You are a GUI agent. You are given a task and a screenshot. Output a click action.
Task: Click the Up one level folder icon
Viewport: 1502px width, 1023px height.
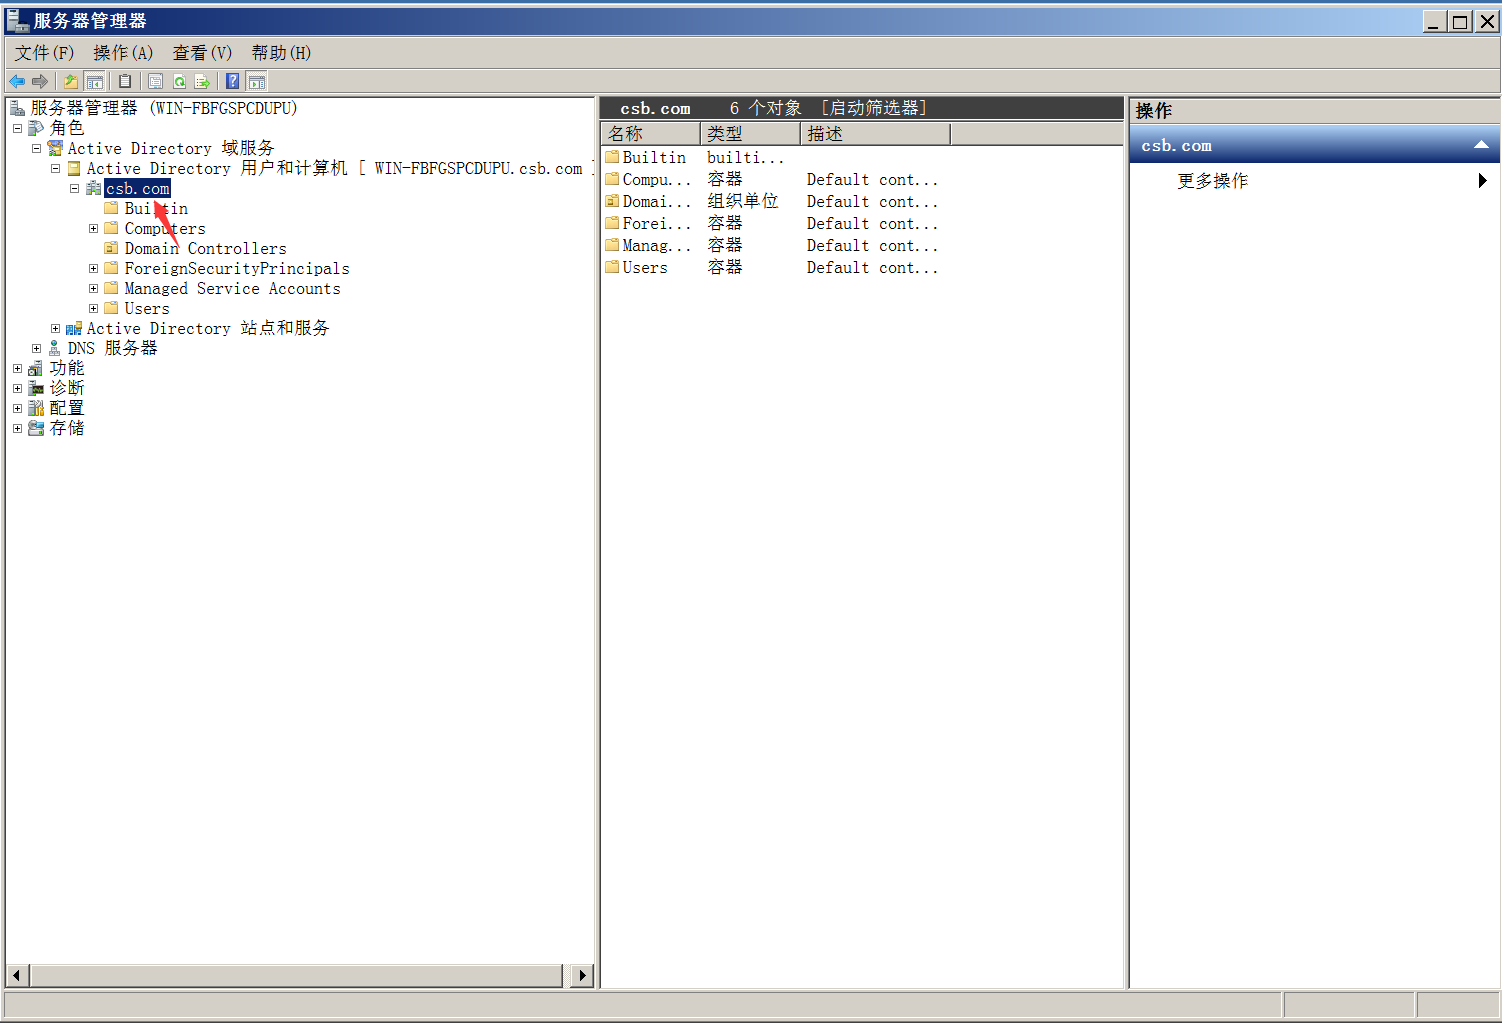(x=71, y=82)
